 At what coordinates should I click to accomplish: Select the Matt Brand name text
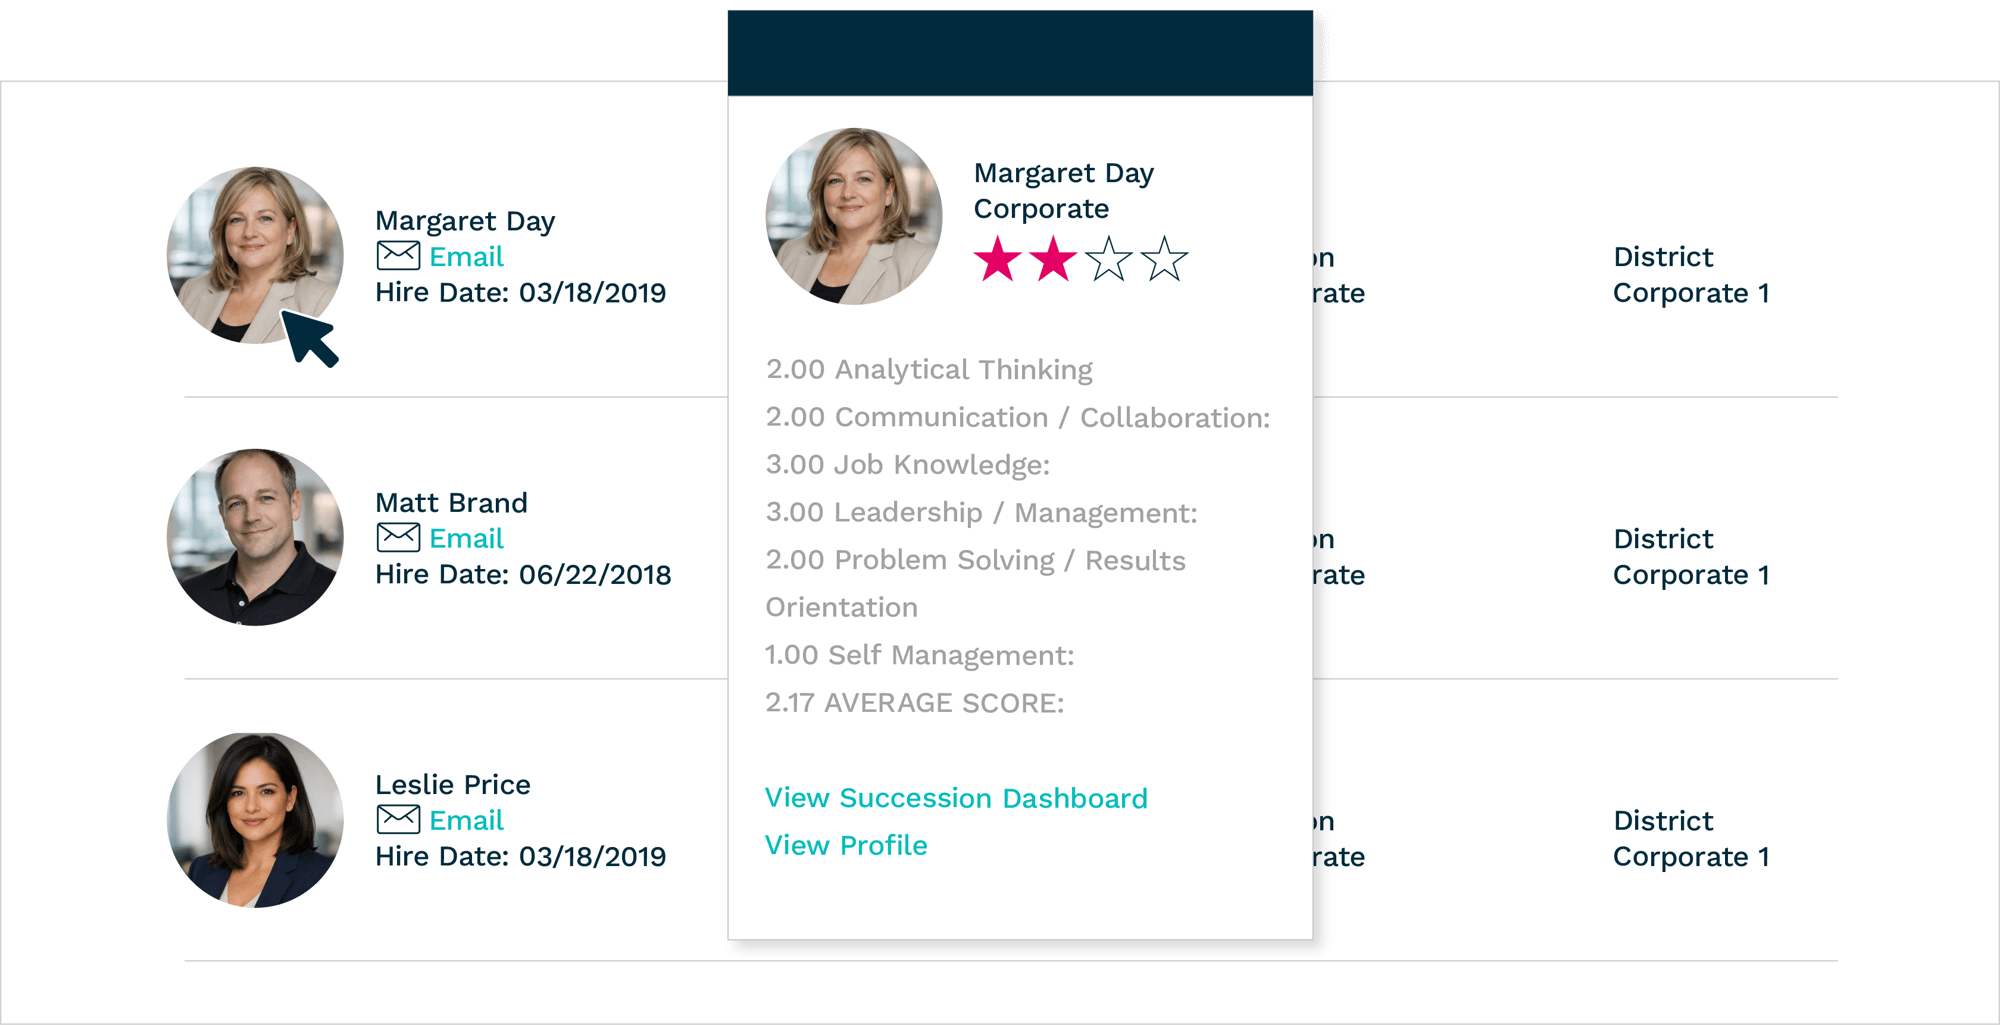pyautogui.click(x=451, y=502)
